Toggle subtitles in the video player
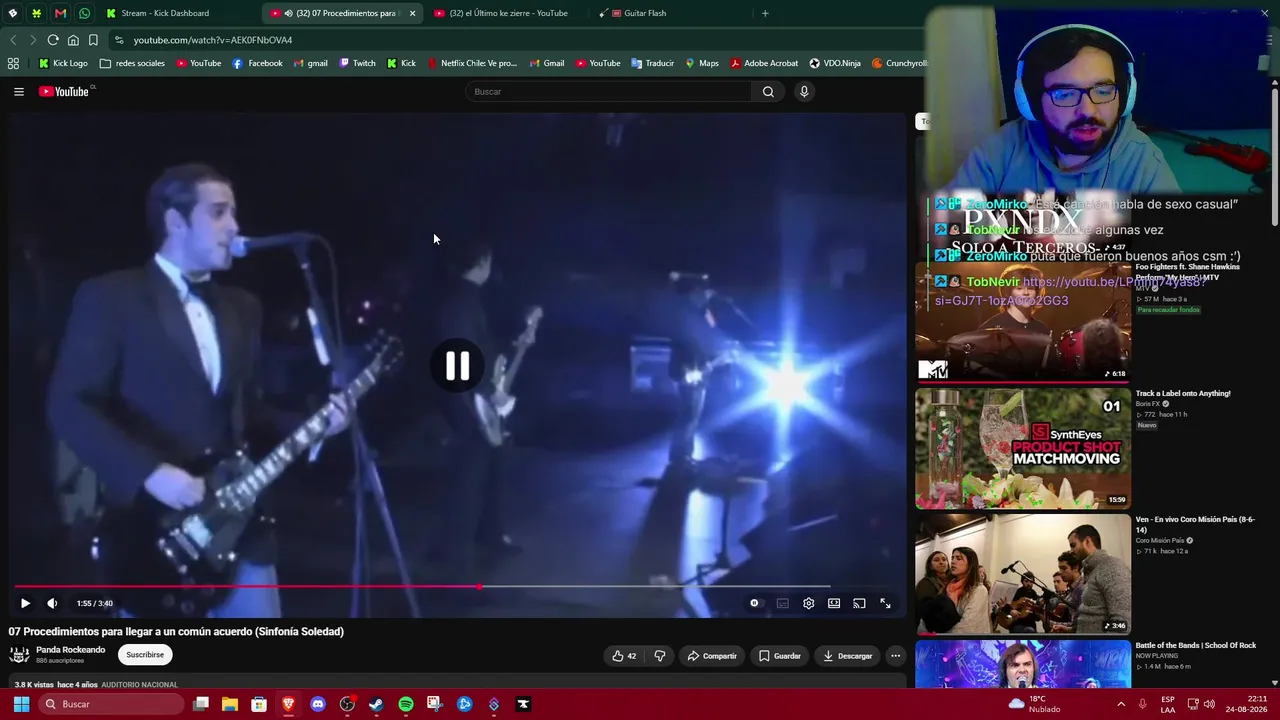 pos(782,603)
